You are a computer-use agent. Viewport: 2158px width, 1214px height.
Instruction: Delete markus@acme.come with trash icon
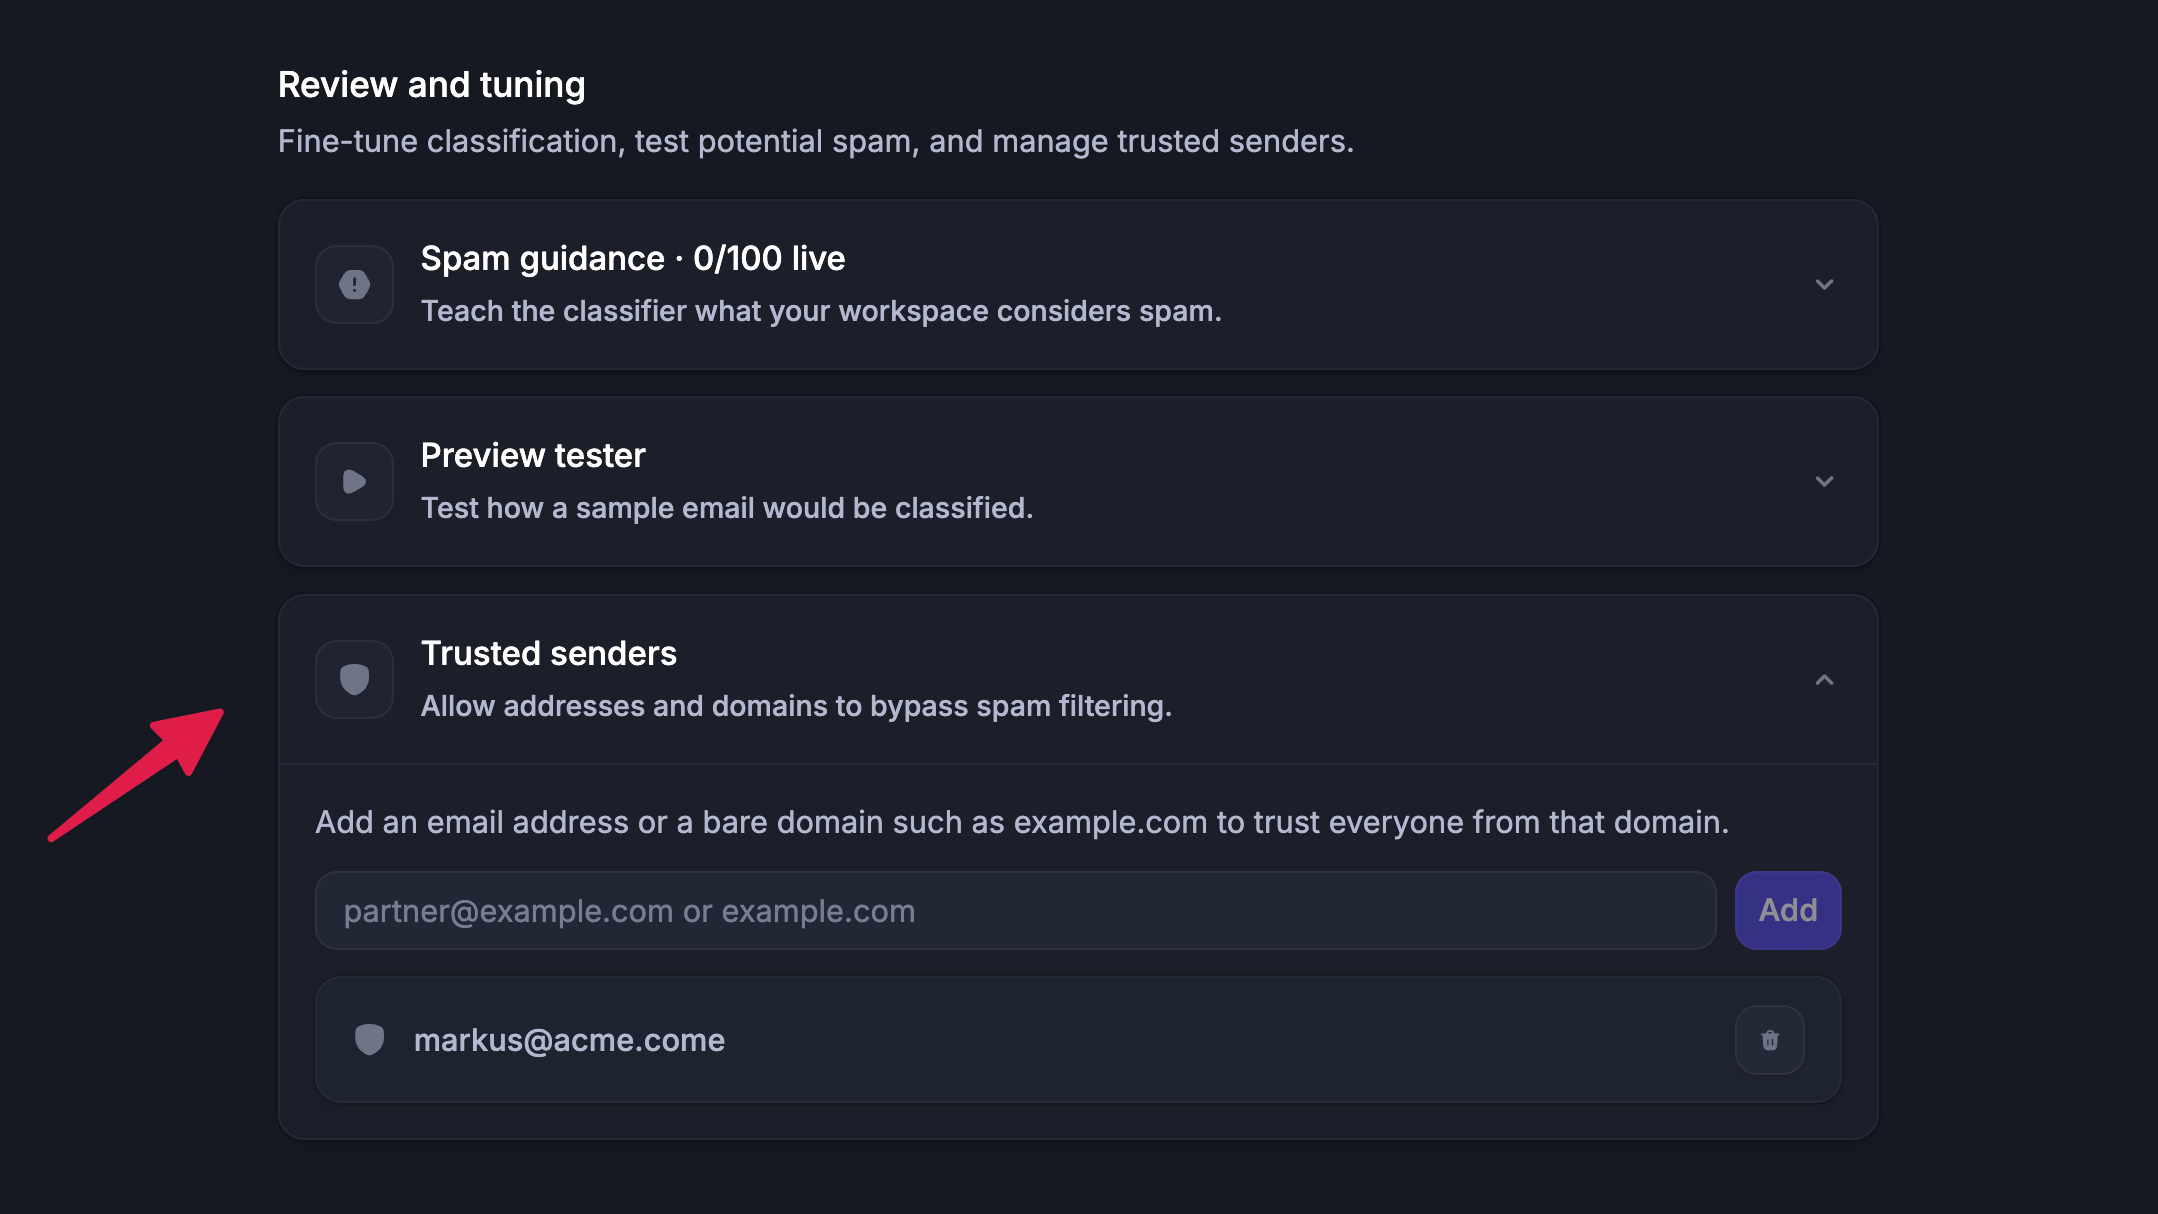[x=1770, y=1040]
